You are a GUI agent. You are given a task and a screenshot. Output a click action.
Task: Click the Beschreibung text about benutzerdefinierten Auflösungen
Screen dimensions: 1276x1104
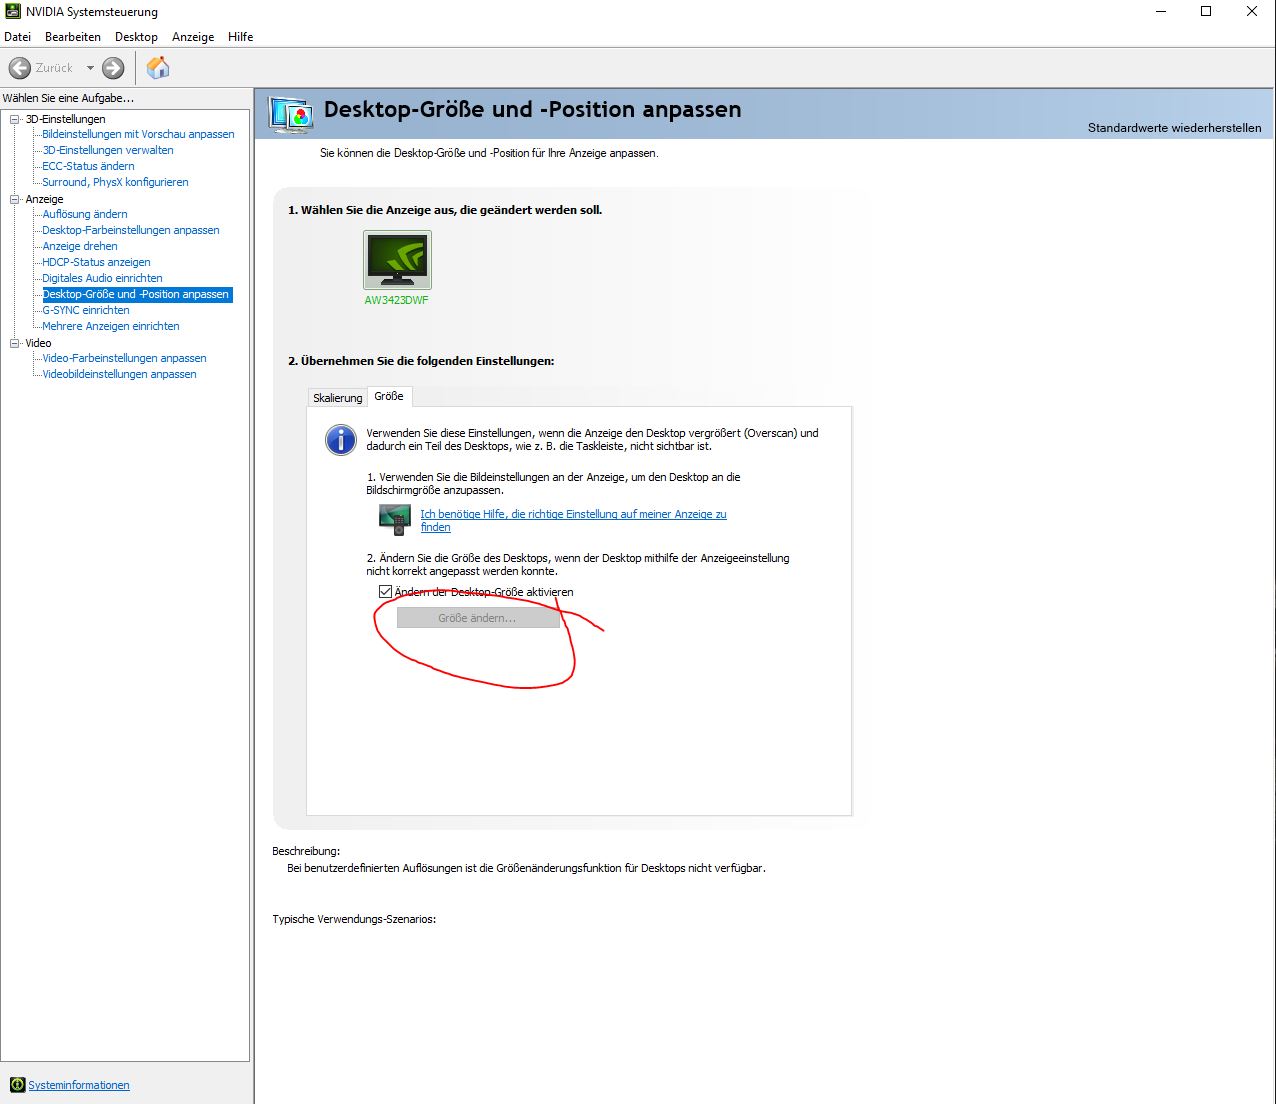(x=526, y=868)
